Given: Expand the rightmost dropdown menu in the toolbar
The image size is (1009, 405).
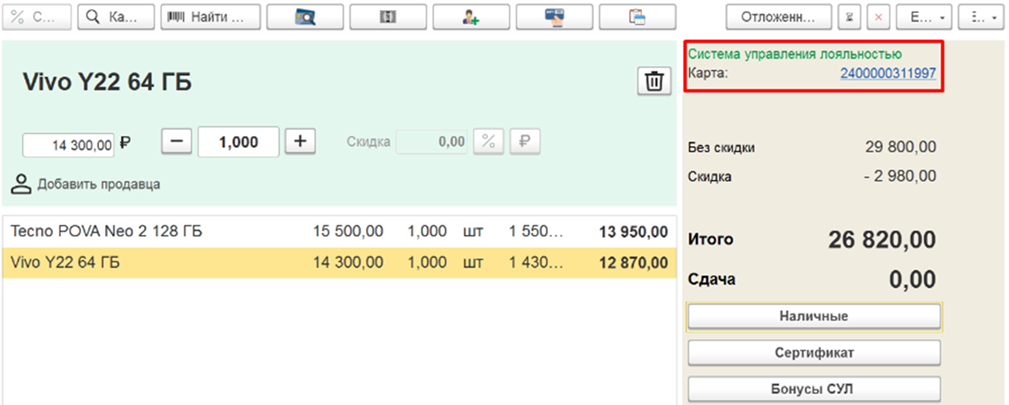Looking at the screenshot, I should [x=983, y=17].
